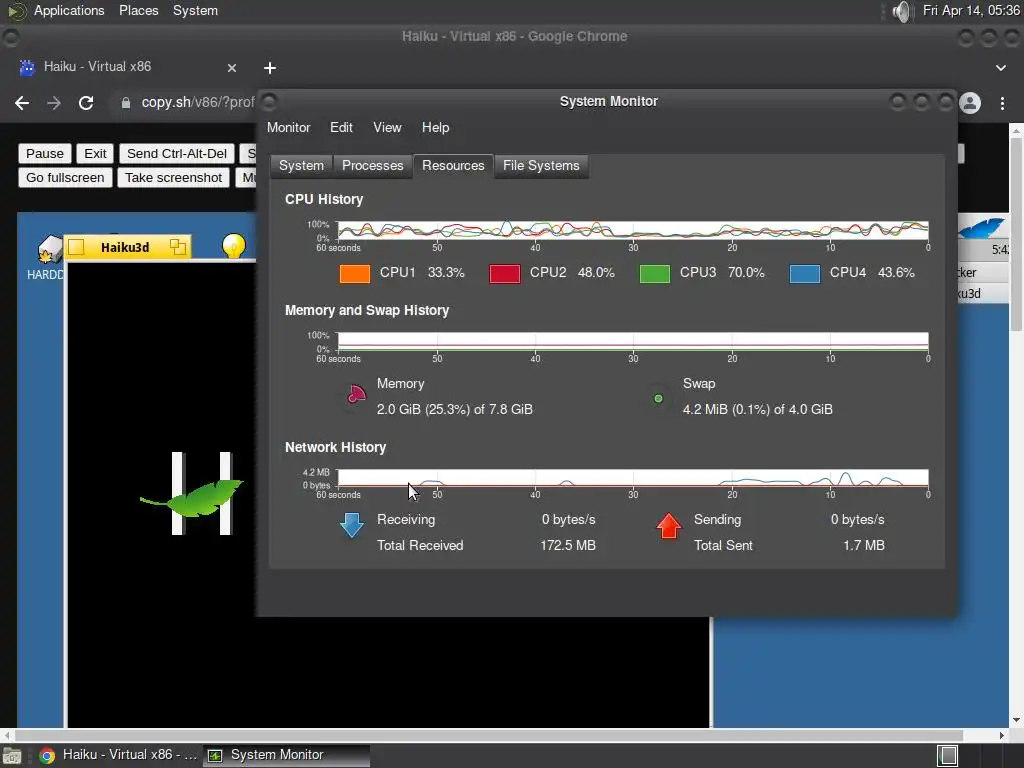Click the Haiku3d window zoom button
Viewport: 1024px width, 768px height.
(x=178, y=247)
